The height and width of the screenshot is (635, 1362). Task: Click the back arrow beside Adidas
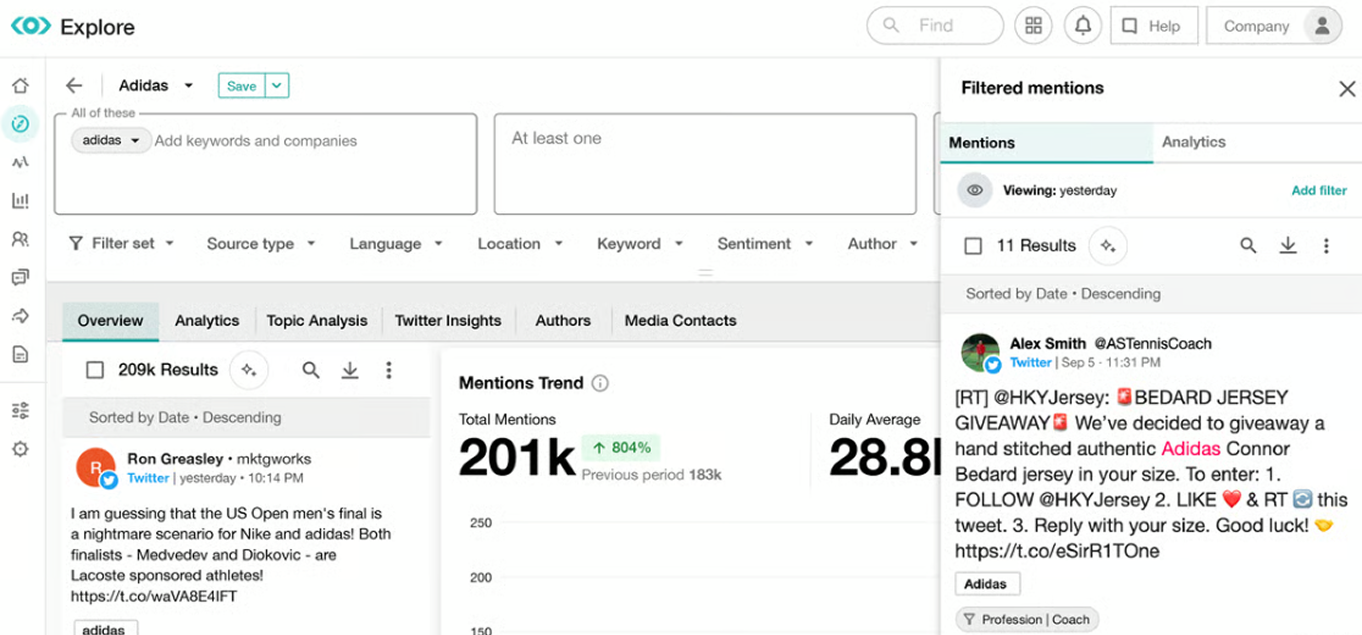coord(74,86)
